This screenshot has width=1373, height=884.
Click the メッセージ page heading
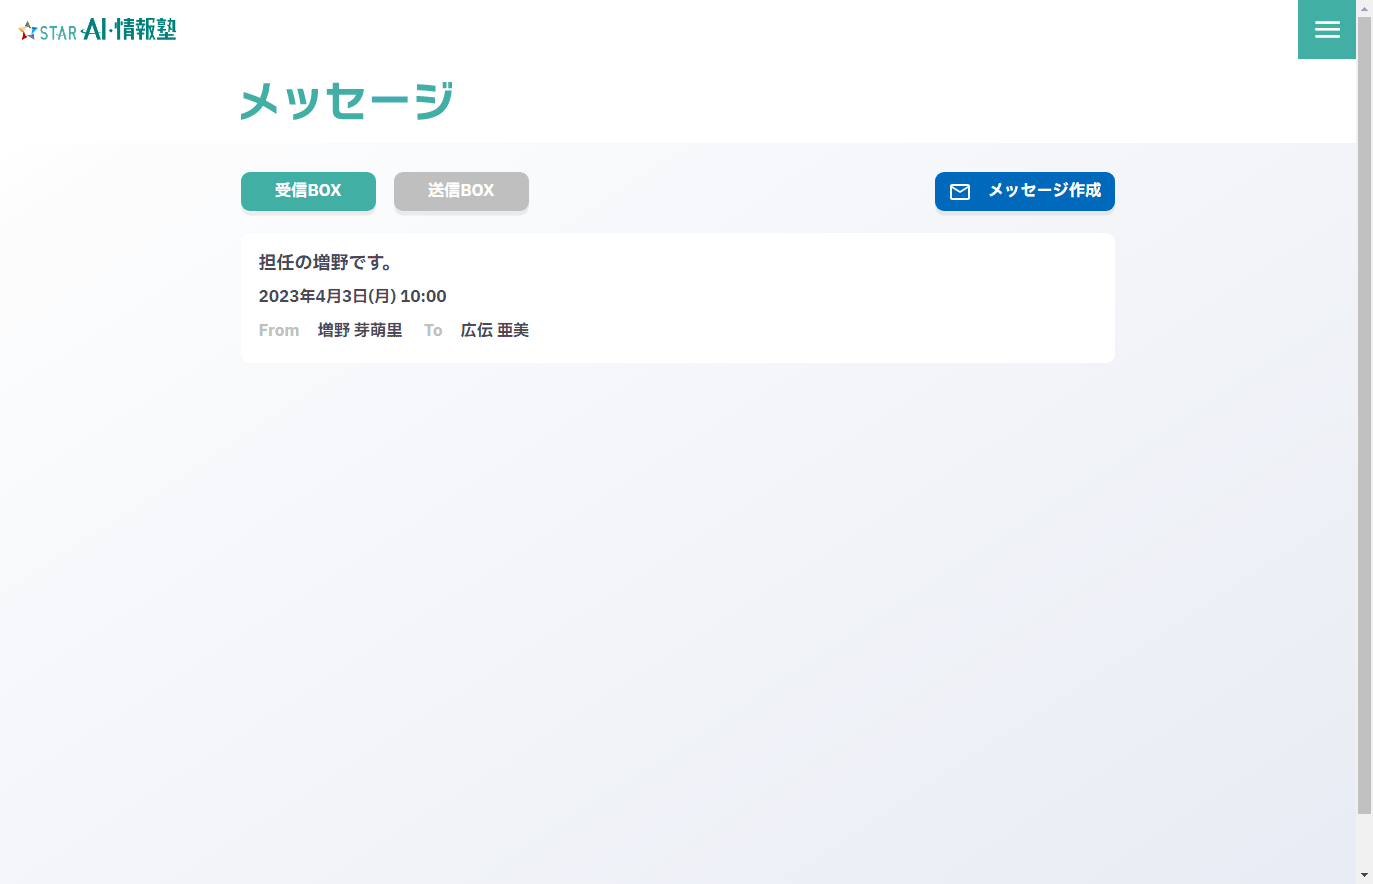coord(347,101)
